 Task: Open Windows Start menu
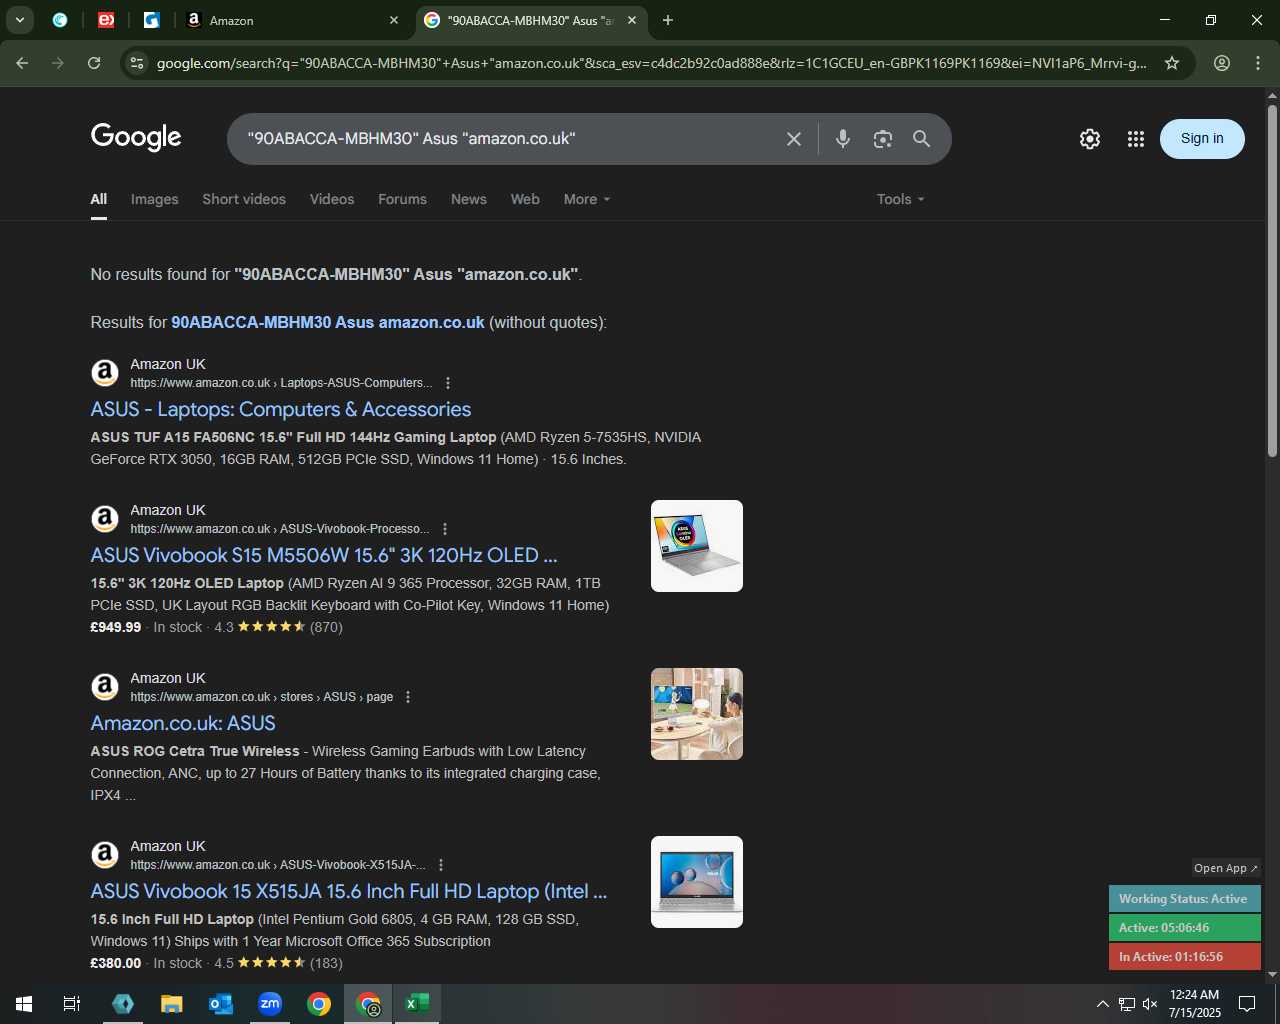tap(24, 1004)
